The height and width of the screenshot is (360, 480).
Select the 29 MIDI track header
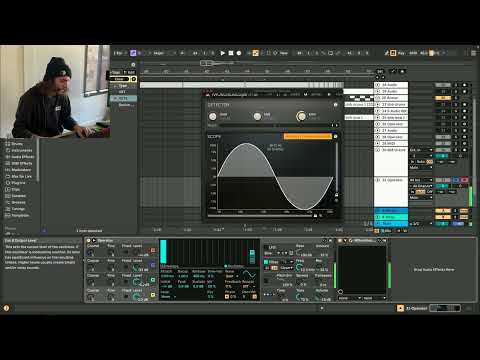(391, 144)
